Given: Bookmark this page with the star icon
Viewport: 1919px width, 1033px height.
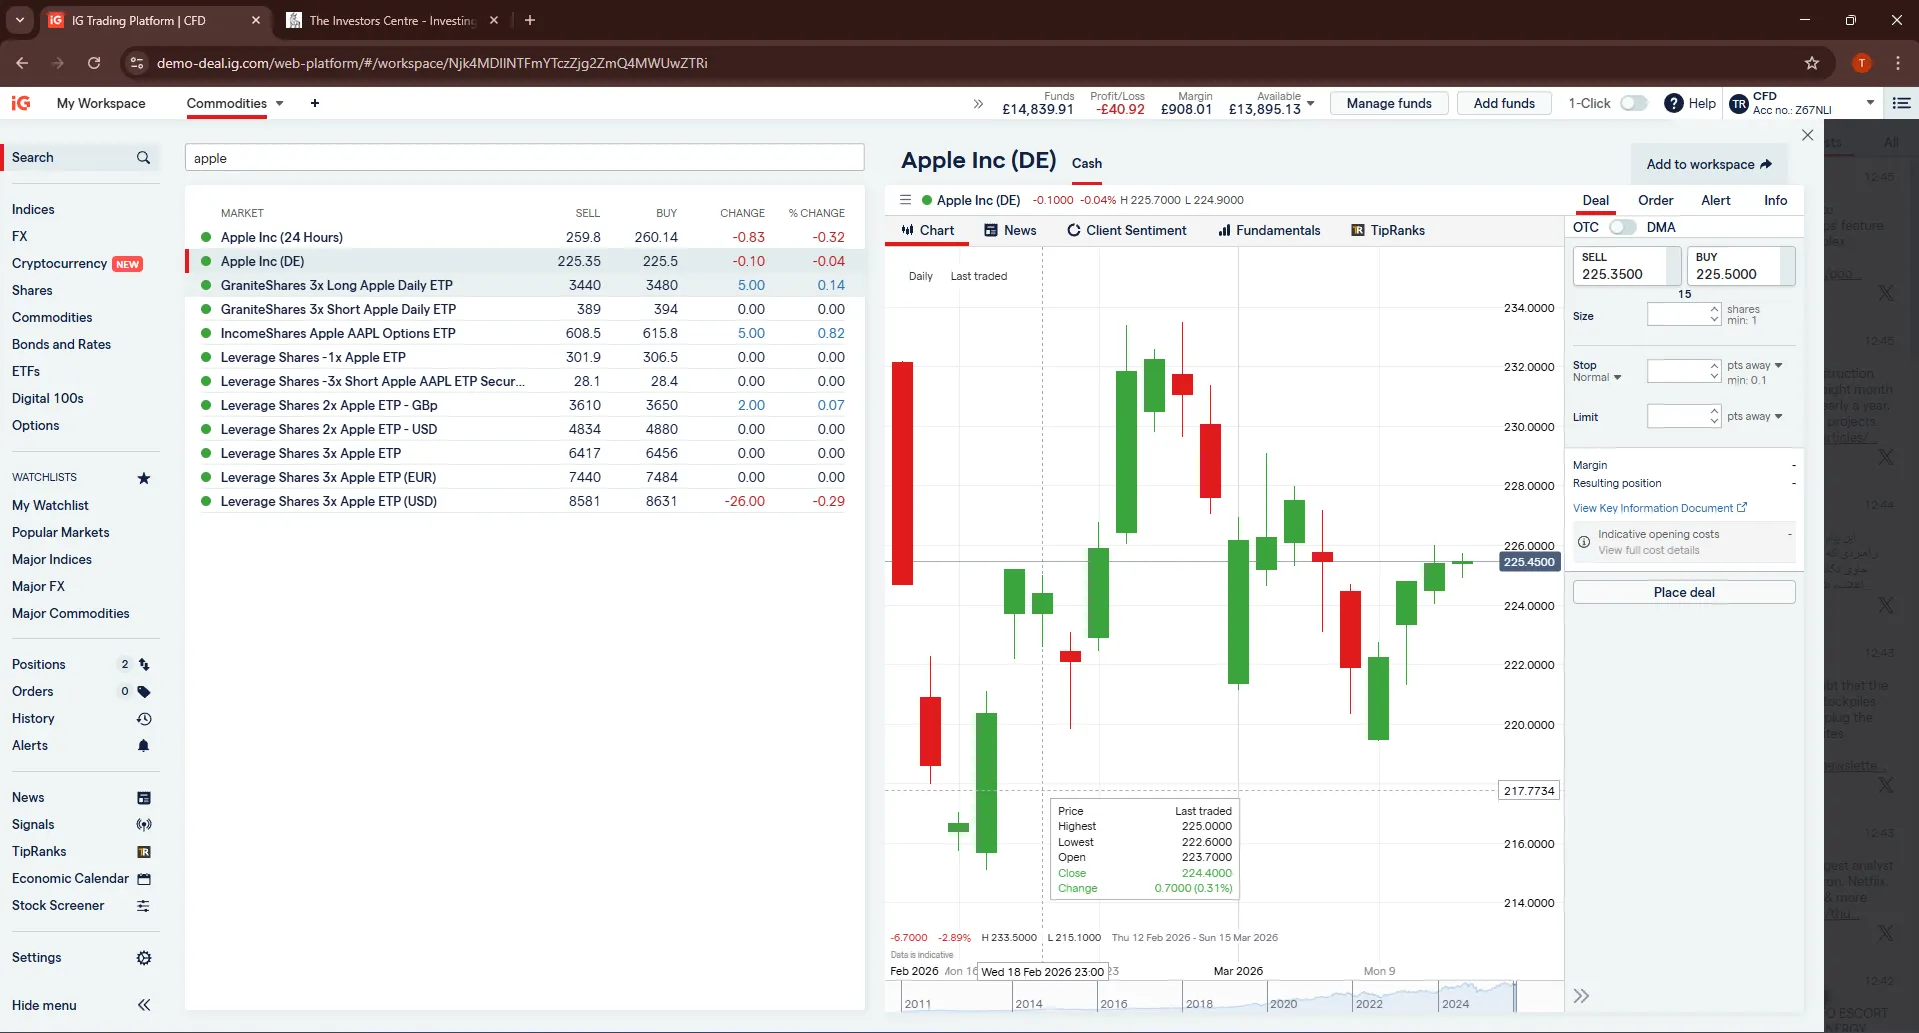Looking at the screenshot, I should click(x=1812, y=63).
